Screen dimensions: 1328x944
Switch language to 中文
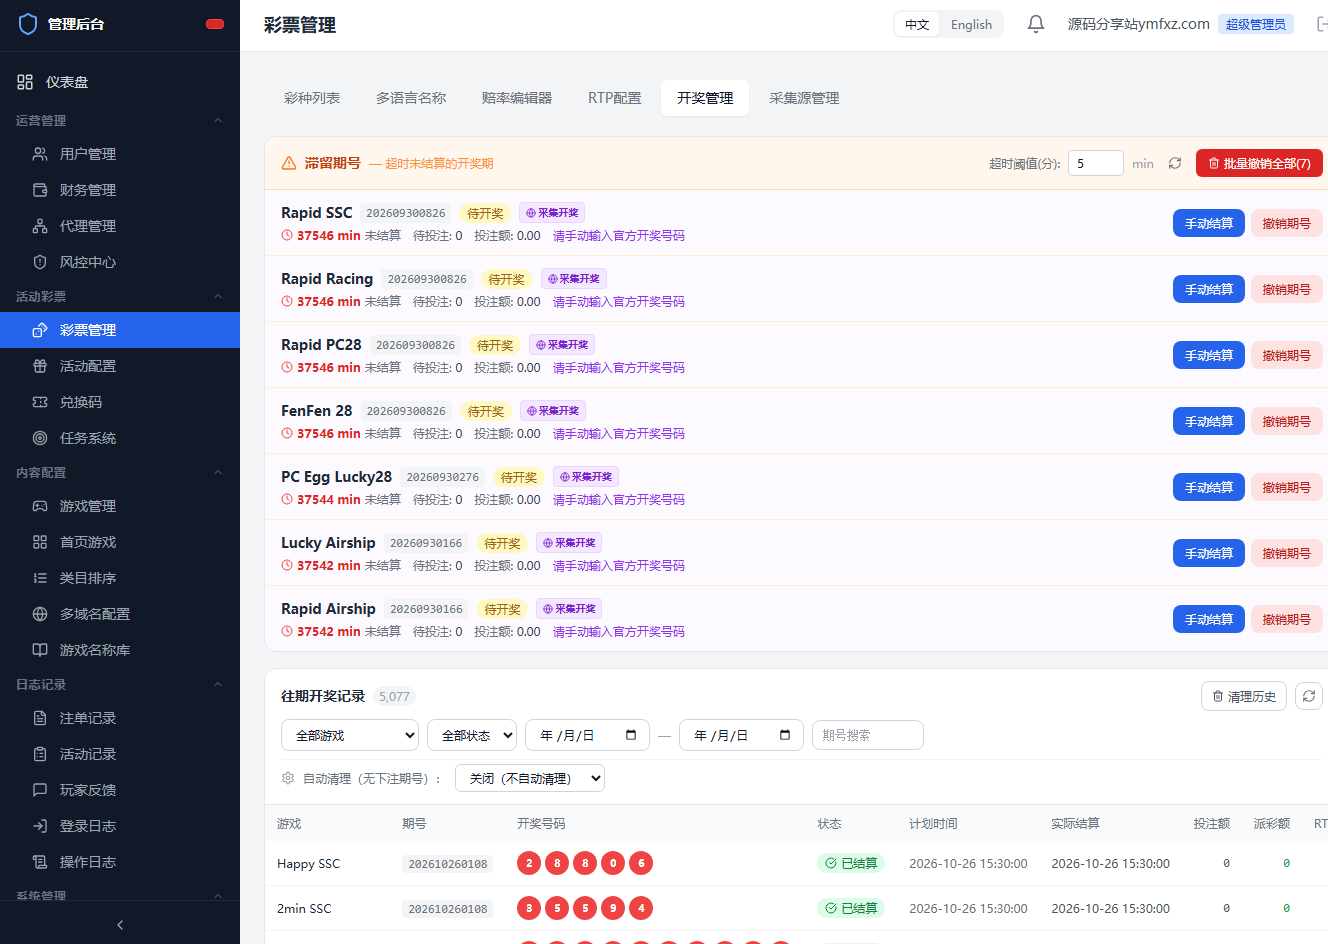point(917,25)
